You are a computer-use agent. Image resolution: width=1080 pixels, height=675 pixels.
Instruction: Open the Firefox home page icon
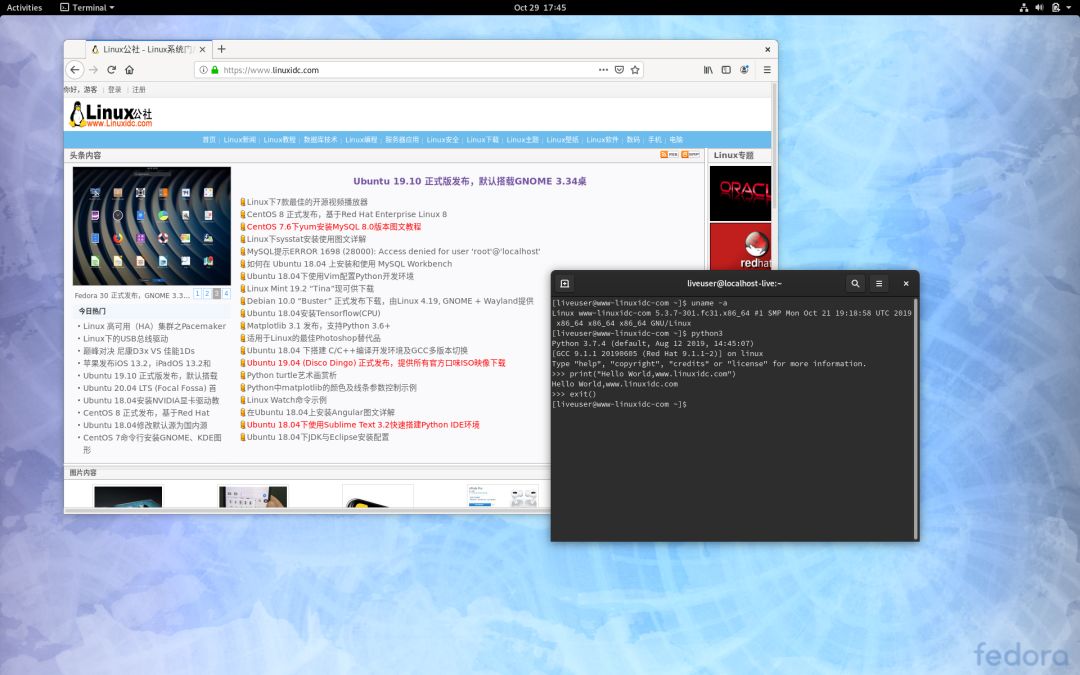point(129,70)
